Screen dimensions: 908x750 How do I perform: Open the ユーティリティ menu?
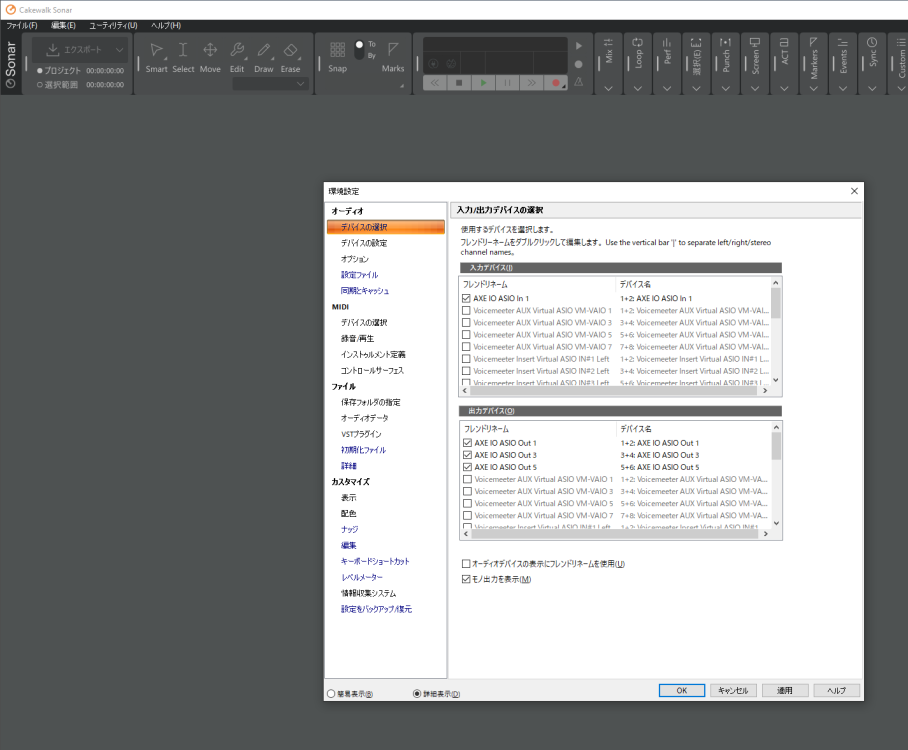[x=114, y=25]
